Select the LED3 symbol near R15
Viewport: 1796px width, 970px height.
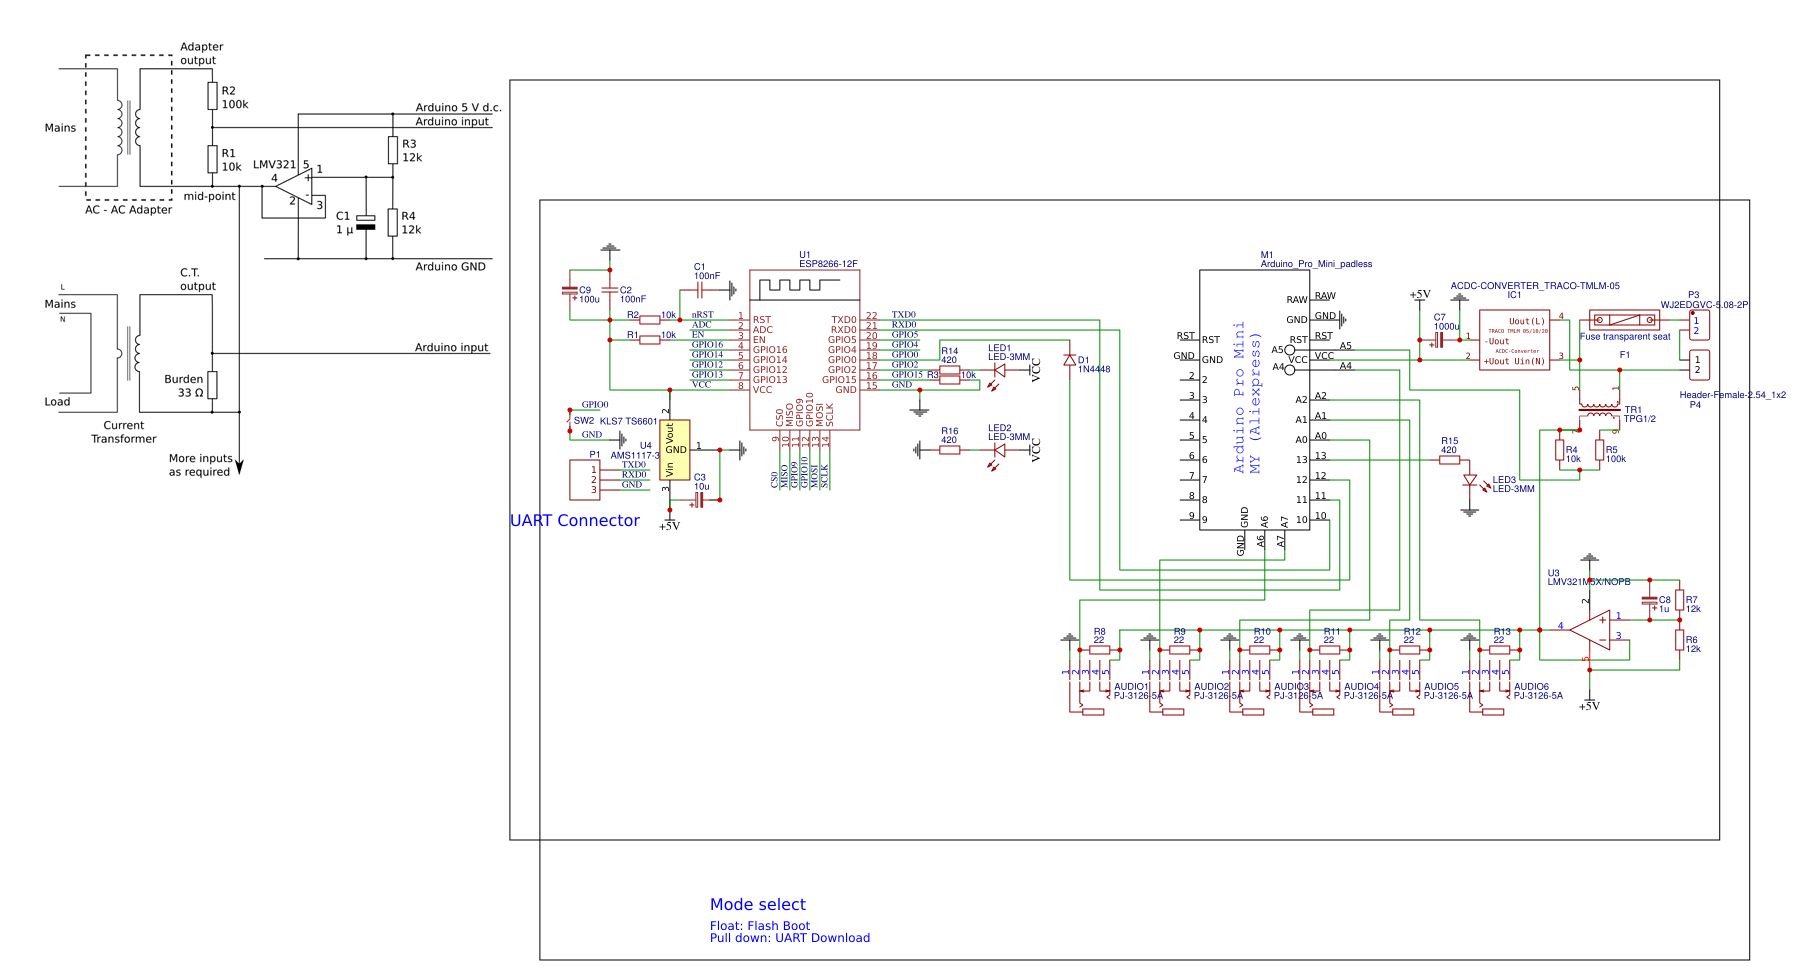[x=1470, y=480]
